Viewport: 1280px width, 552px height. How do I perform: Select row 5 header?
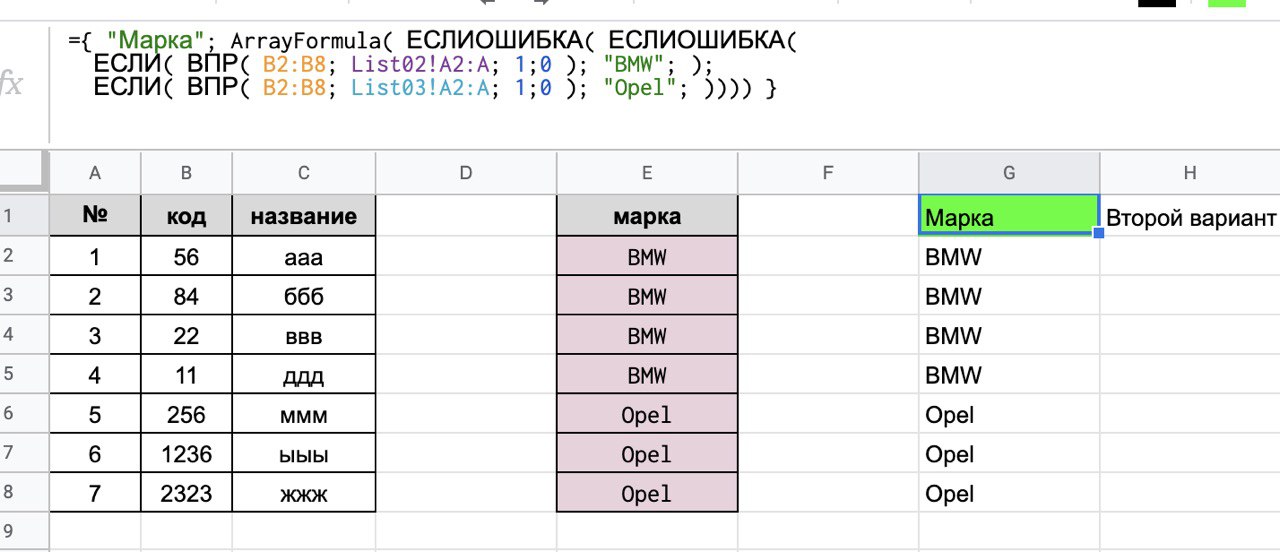(x=24, y=375)
